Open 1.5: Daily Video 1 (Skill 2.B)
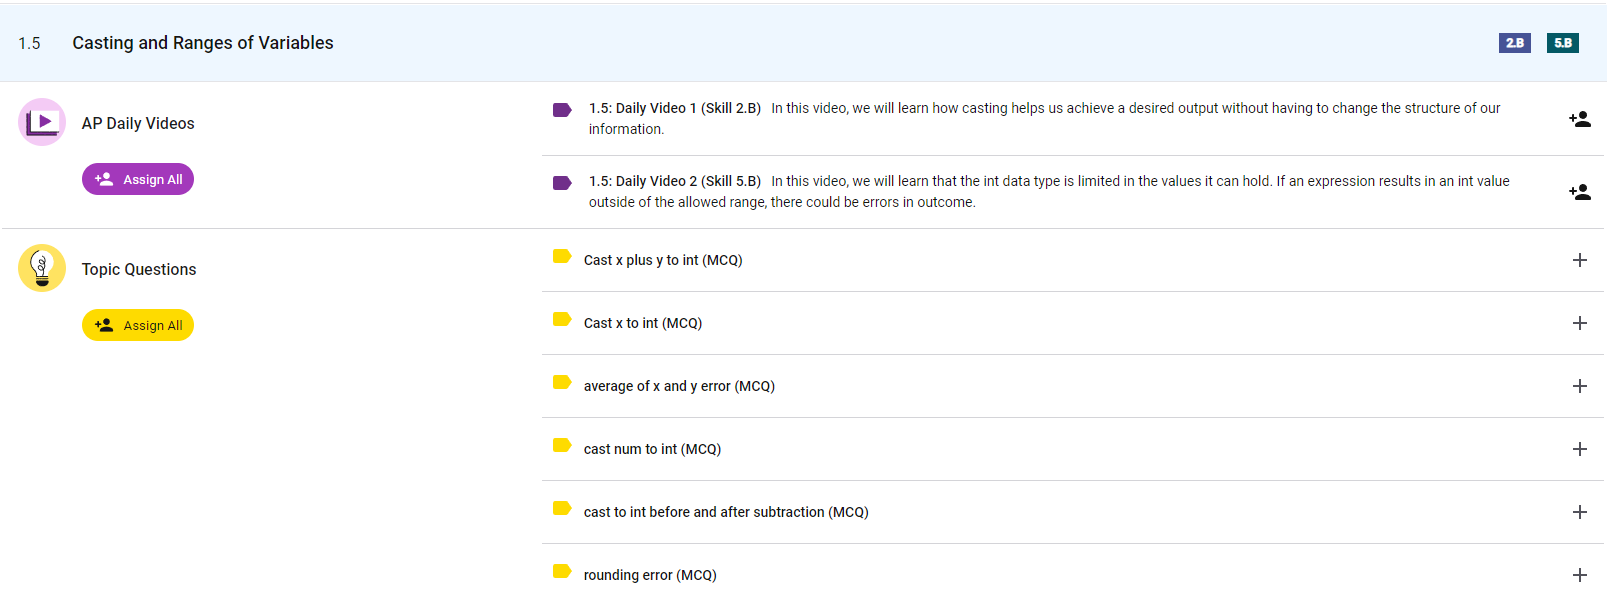This screenshot has height=598, width=1611. tap(675, 108)
